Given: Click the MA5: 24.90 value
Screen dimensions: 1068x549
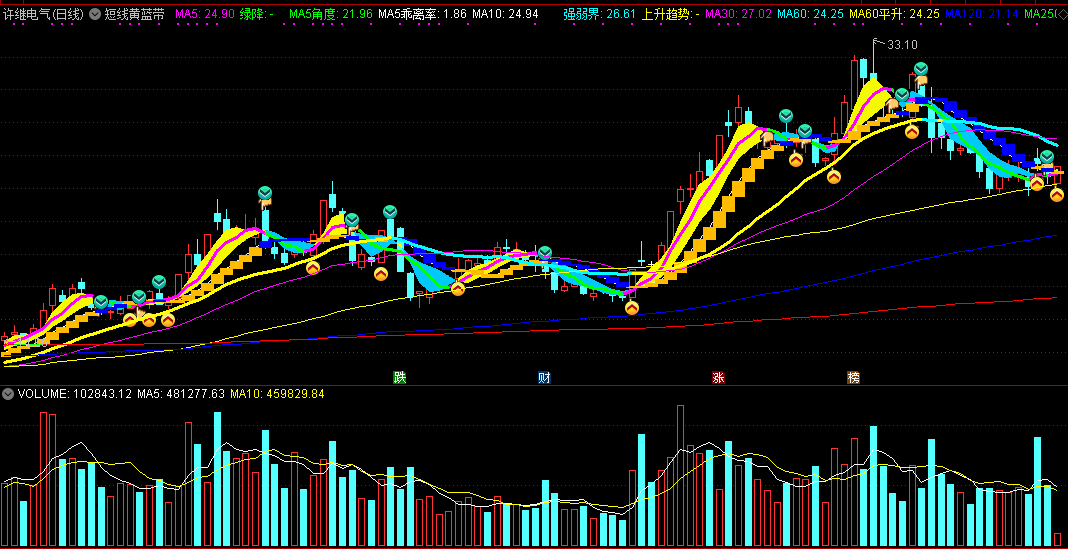Looking at the screenshot, I should [x=206, y=14].
